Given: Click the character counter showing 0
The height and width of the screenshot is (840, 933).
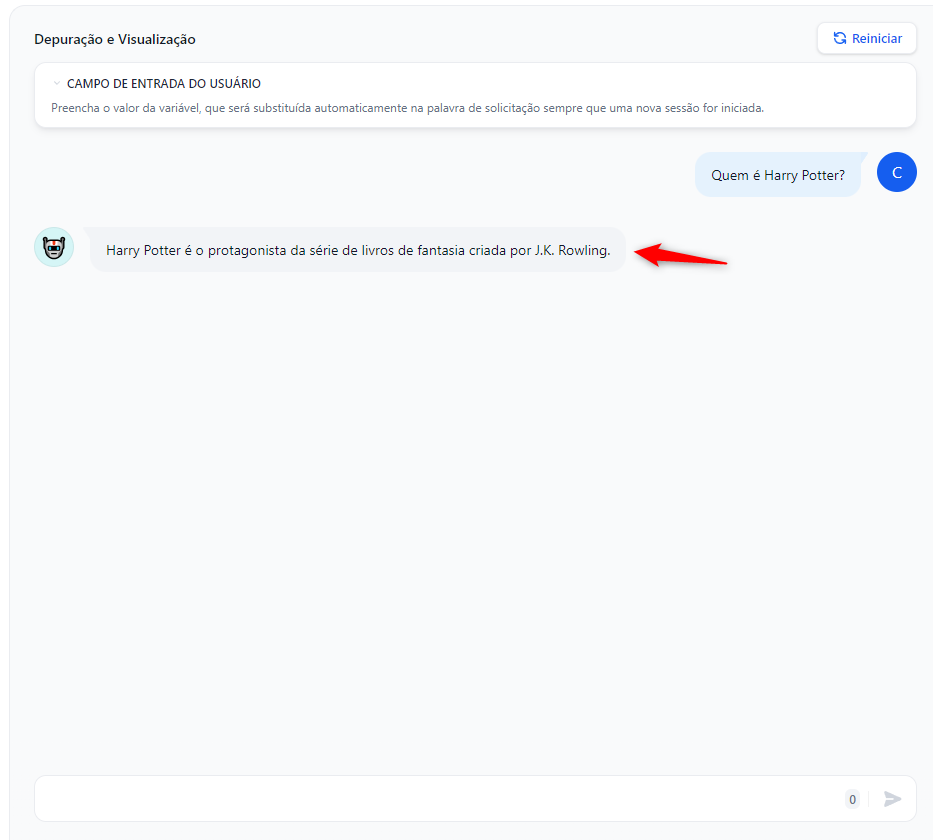Looking at the screenshot, I should point(852,799).
